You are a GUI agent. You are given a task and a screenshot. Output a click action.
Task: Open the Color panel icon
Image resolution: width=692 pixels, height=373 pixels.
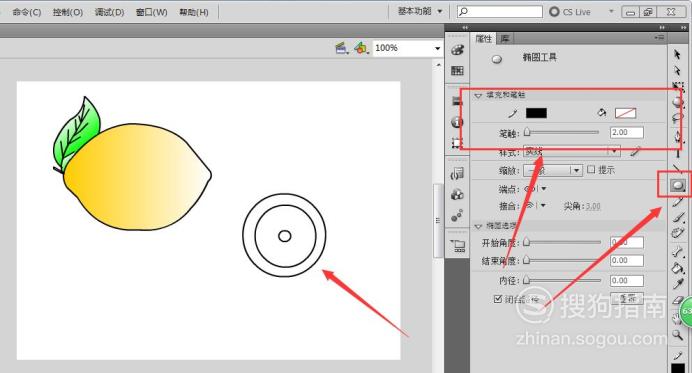tap(458, 50)
